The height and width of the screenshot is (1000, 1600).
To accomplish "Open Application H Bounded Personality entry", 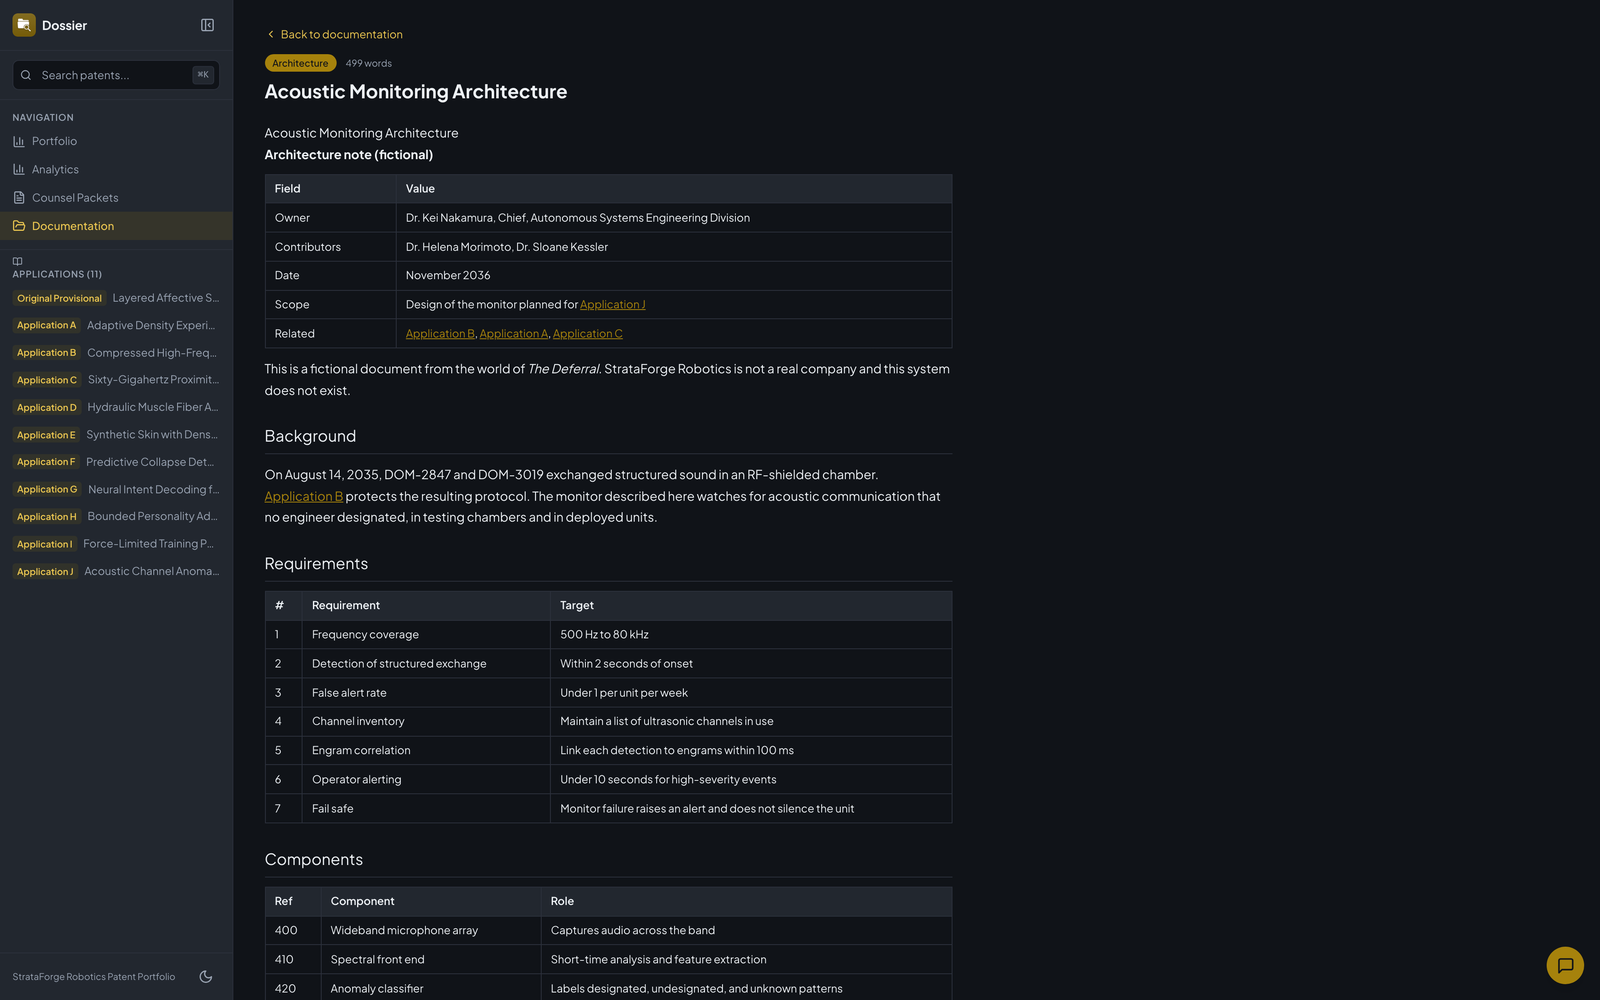I will point(116,517).
